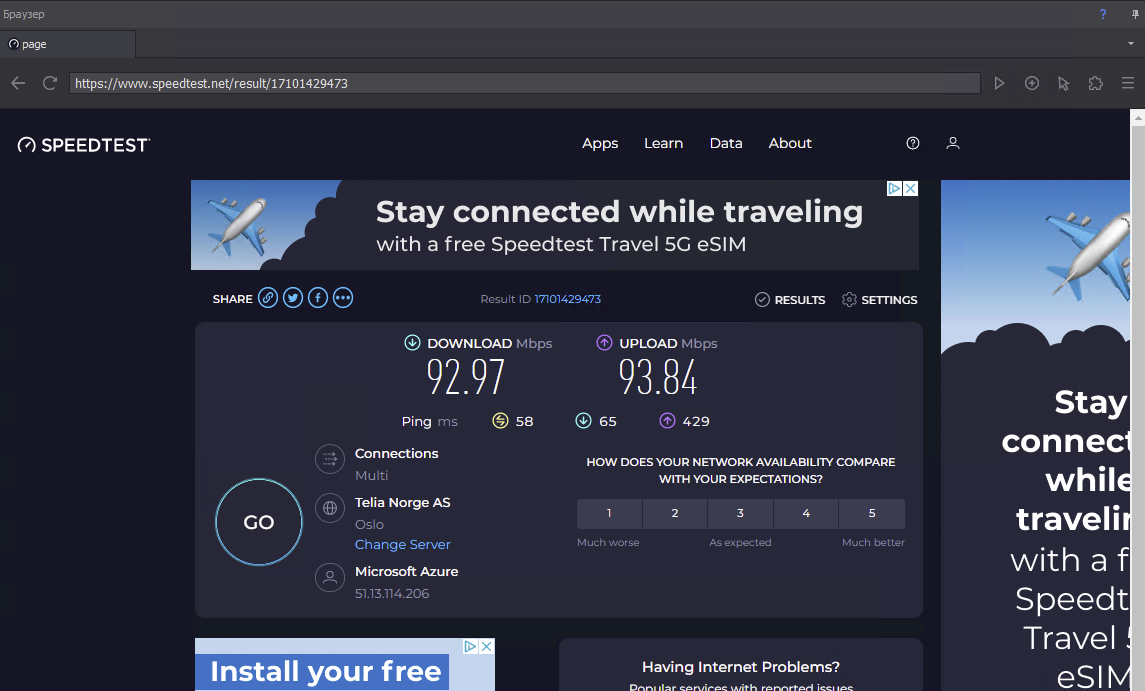This screenshot has height=691, width=1145.
Task: Click the download arrow icon beside DOWNLOAD
Action: coord(413,343)
